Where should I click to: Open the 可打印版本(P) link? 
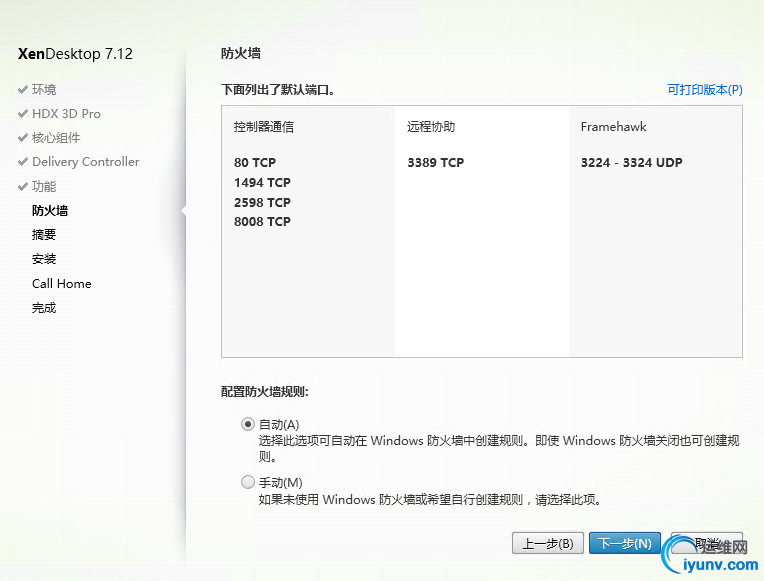tap(705, 90)
